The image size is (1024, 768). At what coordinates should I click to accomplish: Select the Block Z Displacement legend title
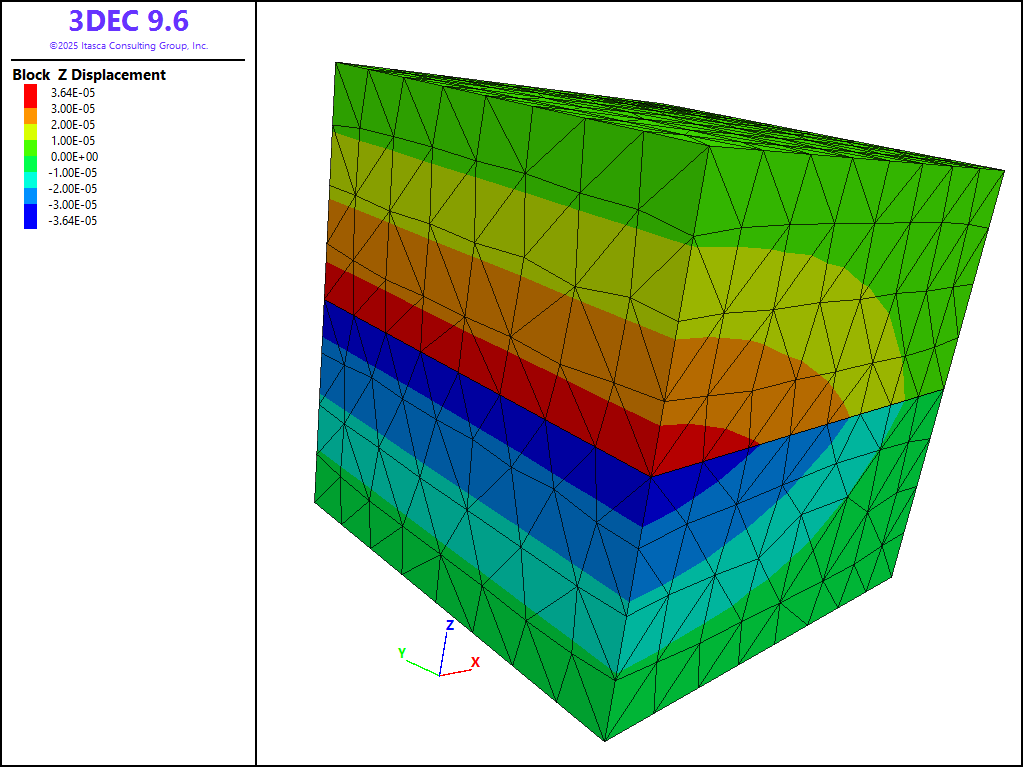point(89,75)
